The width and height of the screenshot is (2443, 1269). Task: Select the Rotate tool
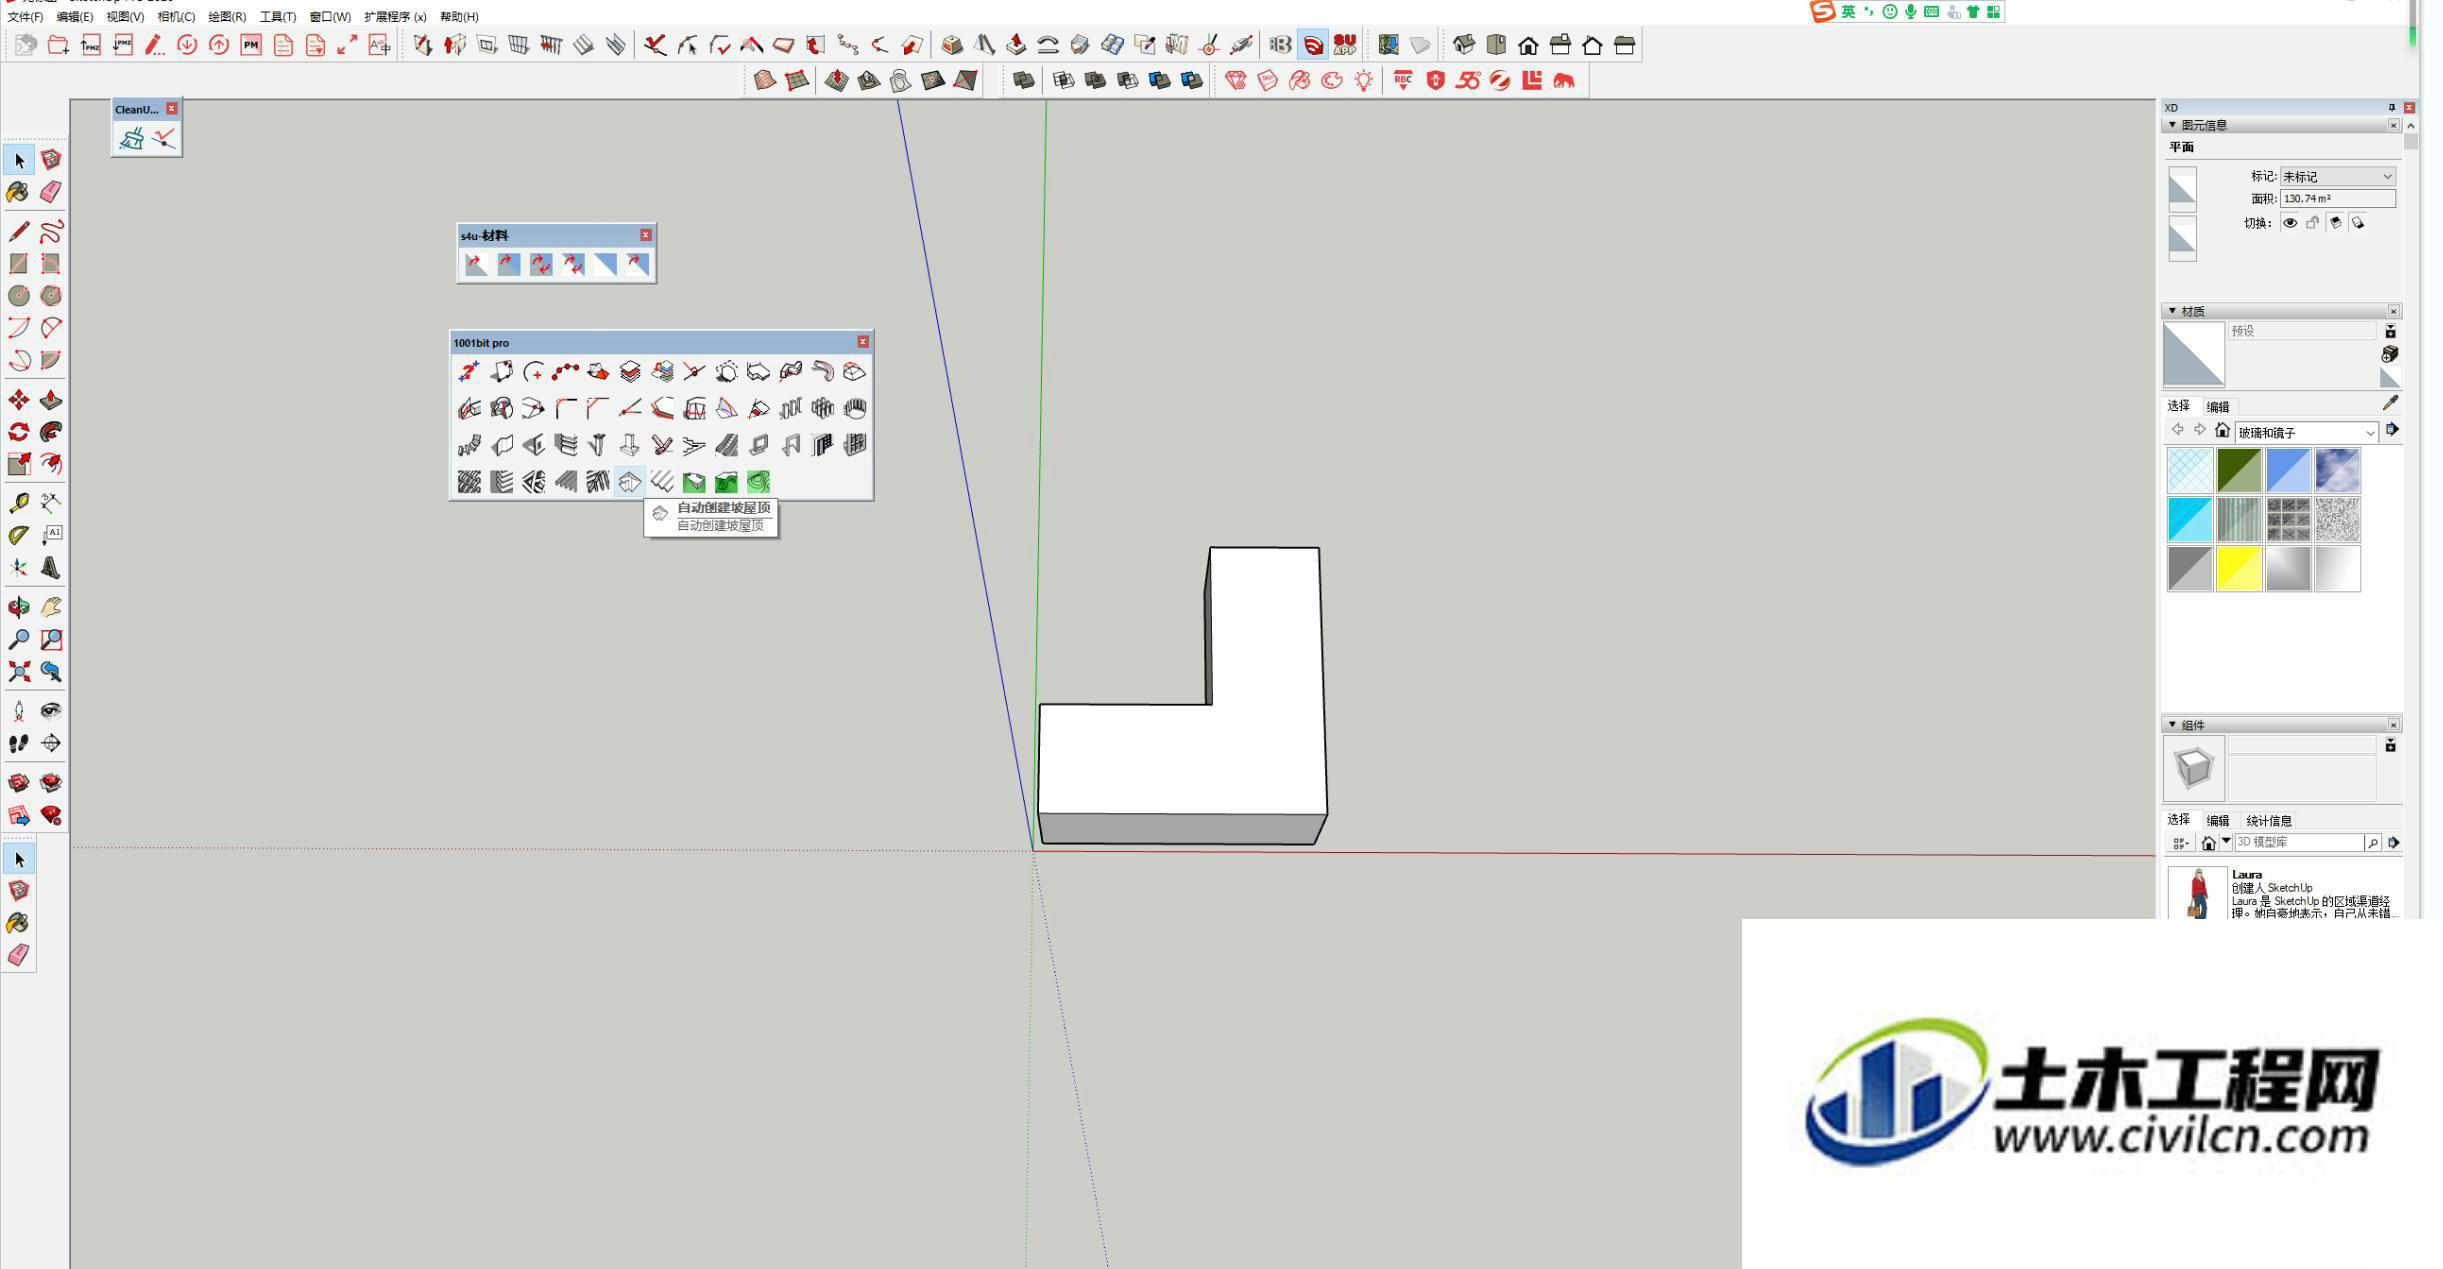point(18,432)
